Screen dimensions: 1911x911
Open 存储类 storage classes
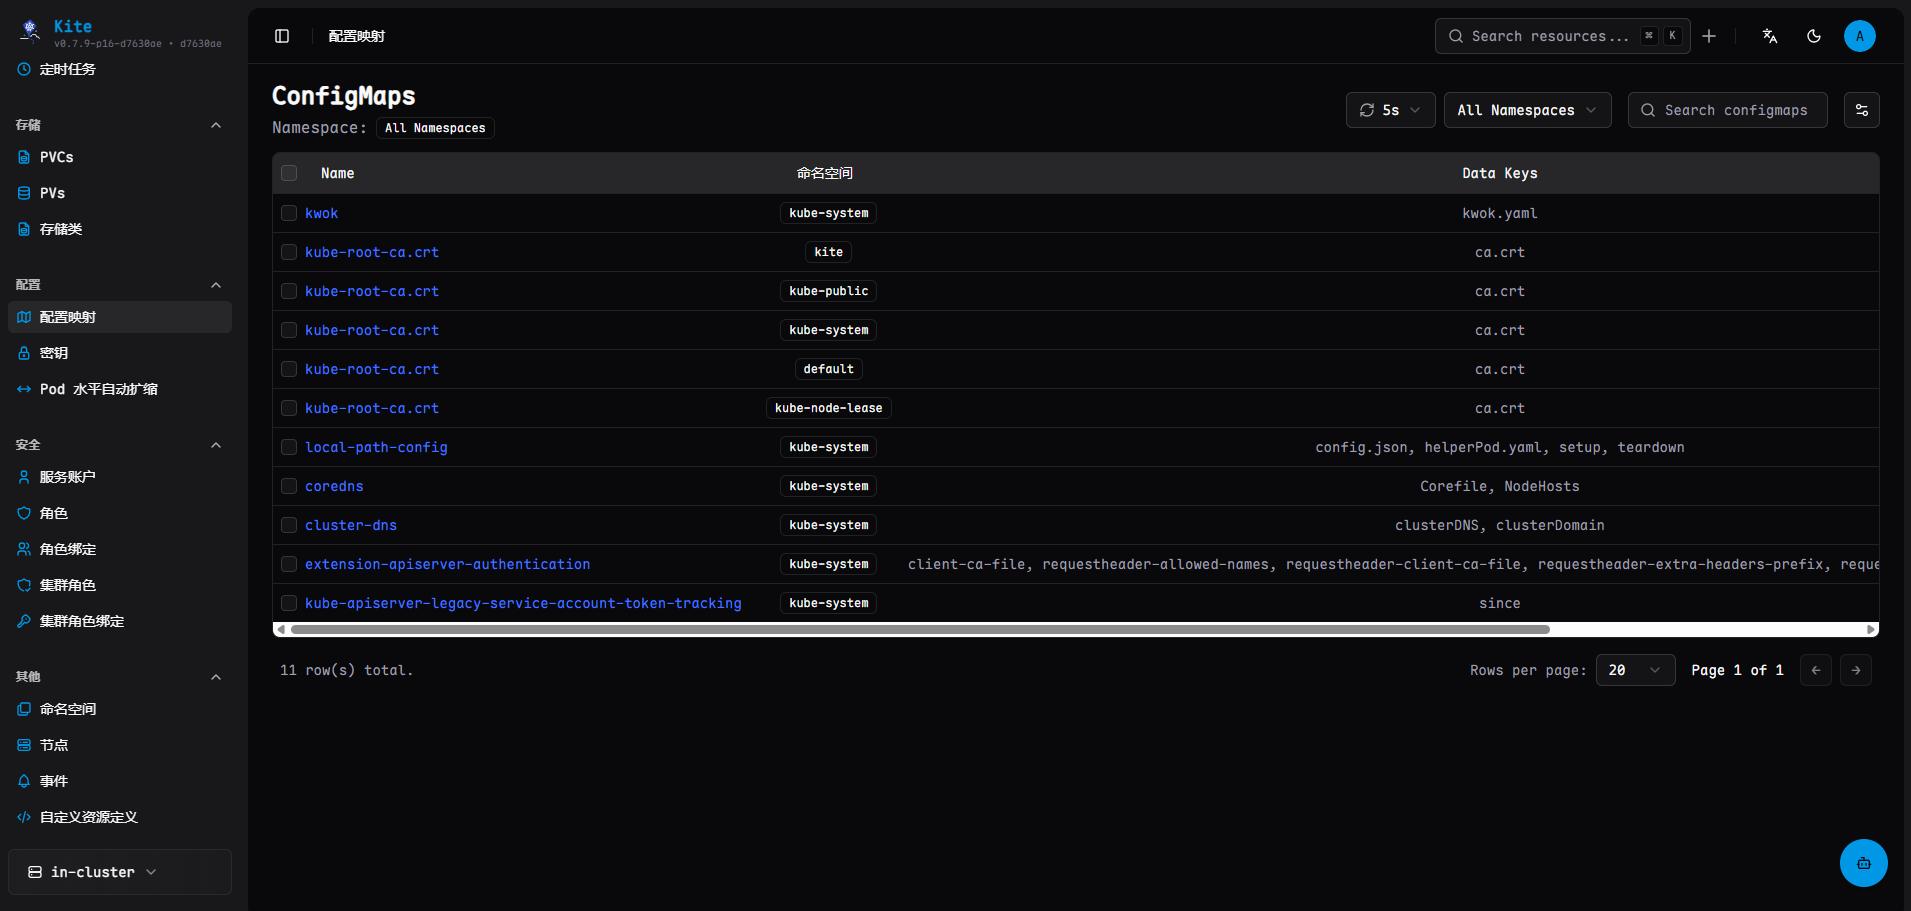tap(120, 229)
